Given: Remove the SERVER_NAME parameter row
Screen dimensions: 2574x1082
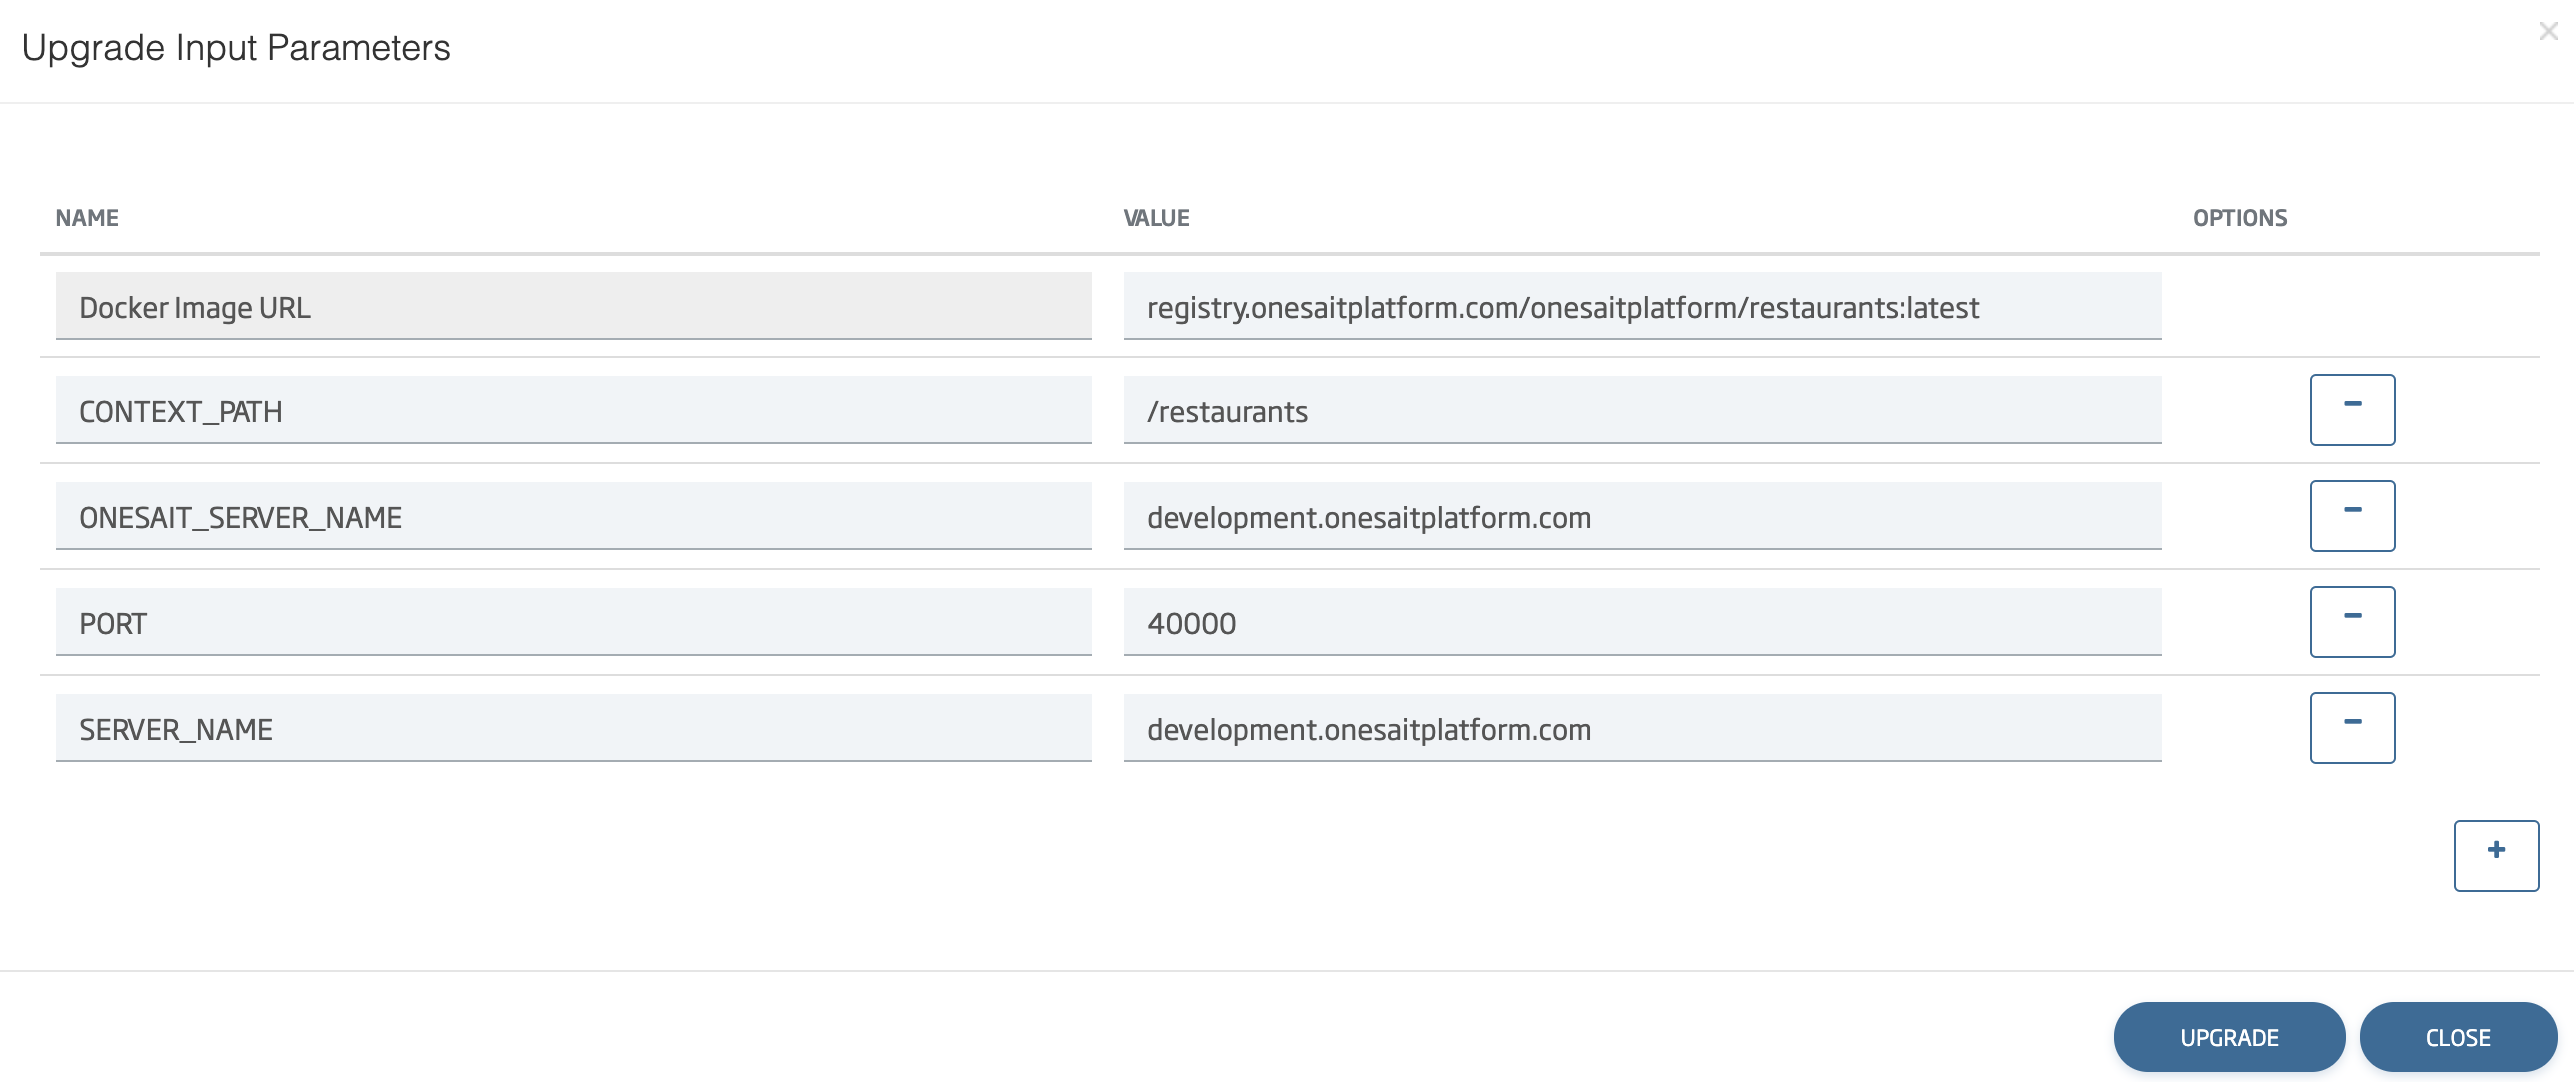Looking at the screenshot, I should (2351, 728).
